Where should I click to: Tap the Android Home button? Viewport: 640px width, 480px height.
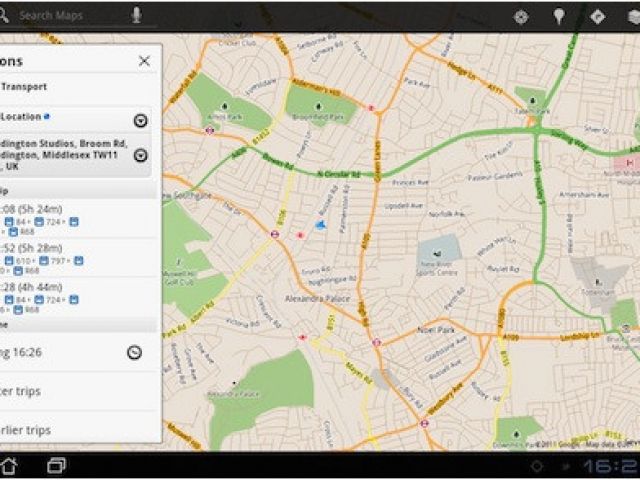click(9, 466)
